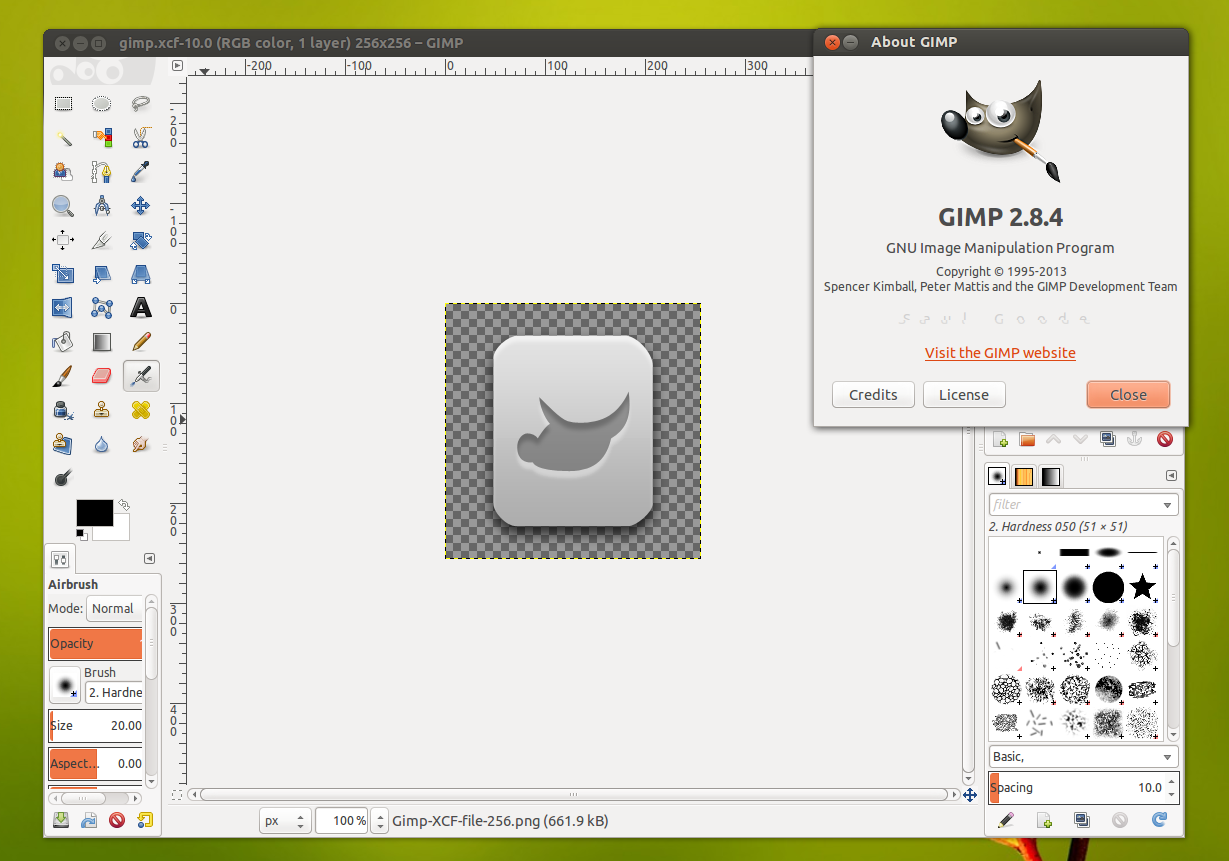1229x861 pixels.
Task: Select the Rectangle Select tool
Action: pos(63,103)
